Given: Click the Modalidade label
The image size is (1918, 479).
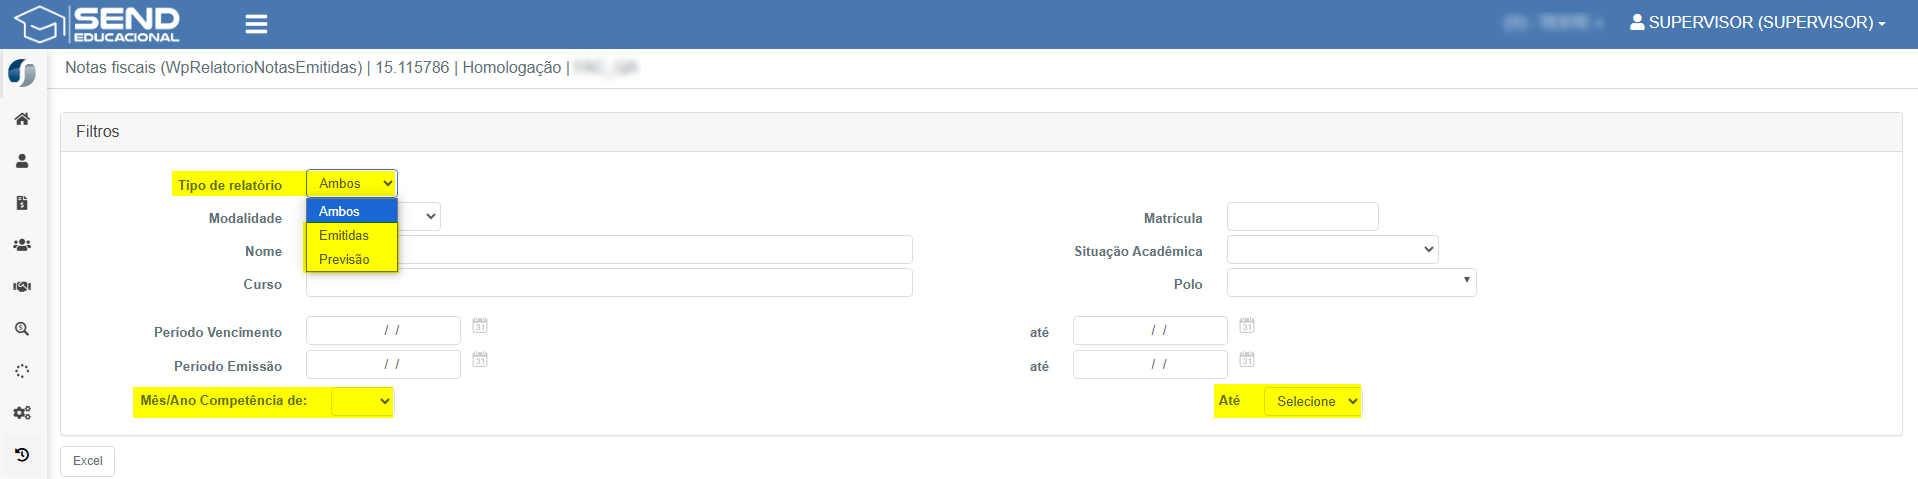Looking at the screenshot, I should tap(245, 218).
